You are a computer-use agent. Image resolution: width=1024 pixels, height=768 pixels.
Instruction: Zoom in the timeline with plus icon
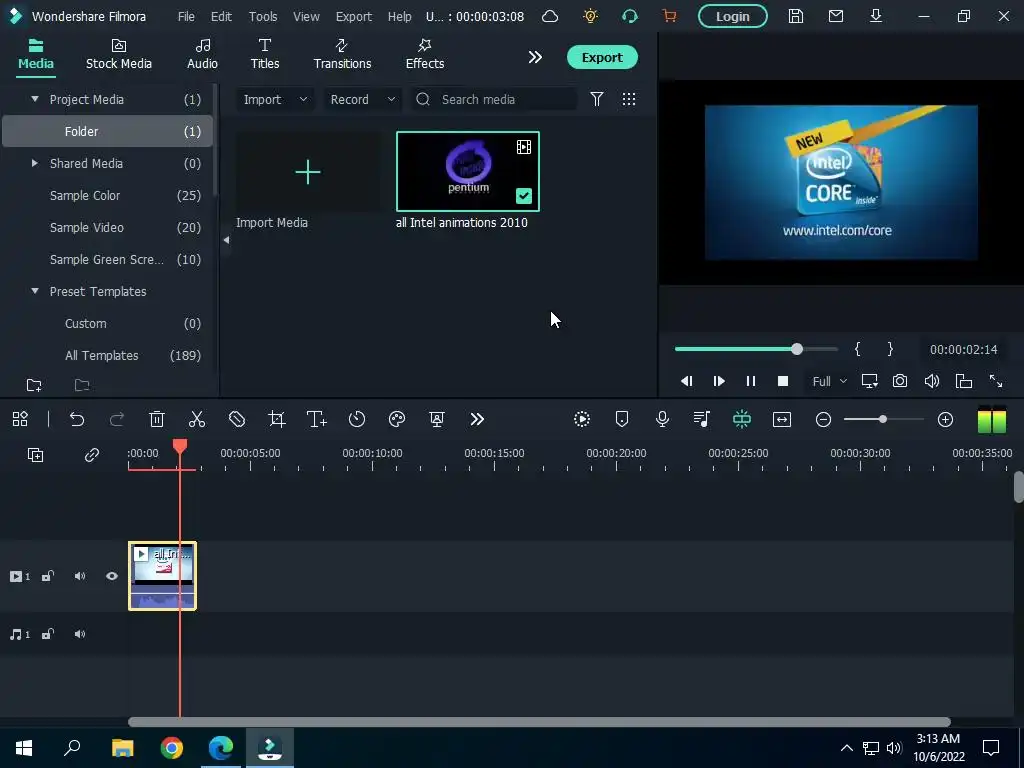[946, 419]
